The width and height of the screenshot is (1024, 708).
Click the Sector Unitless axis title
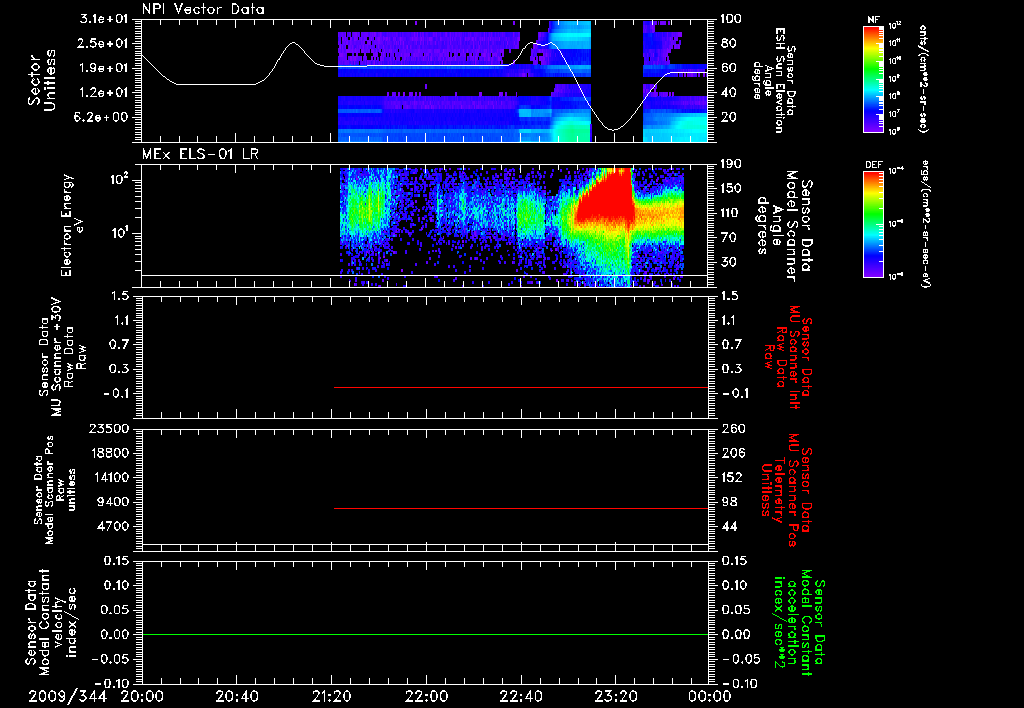pyautogui.click(x=42, y=80)
